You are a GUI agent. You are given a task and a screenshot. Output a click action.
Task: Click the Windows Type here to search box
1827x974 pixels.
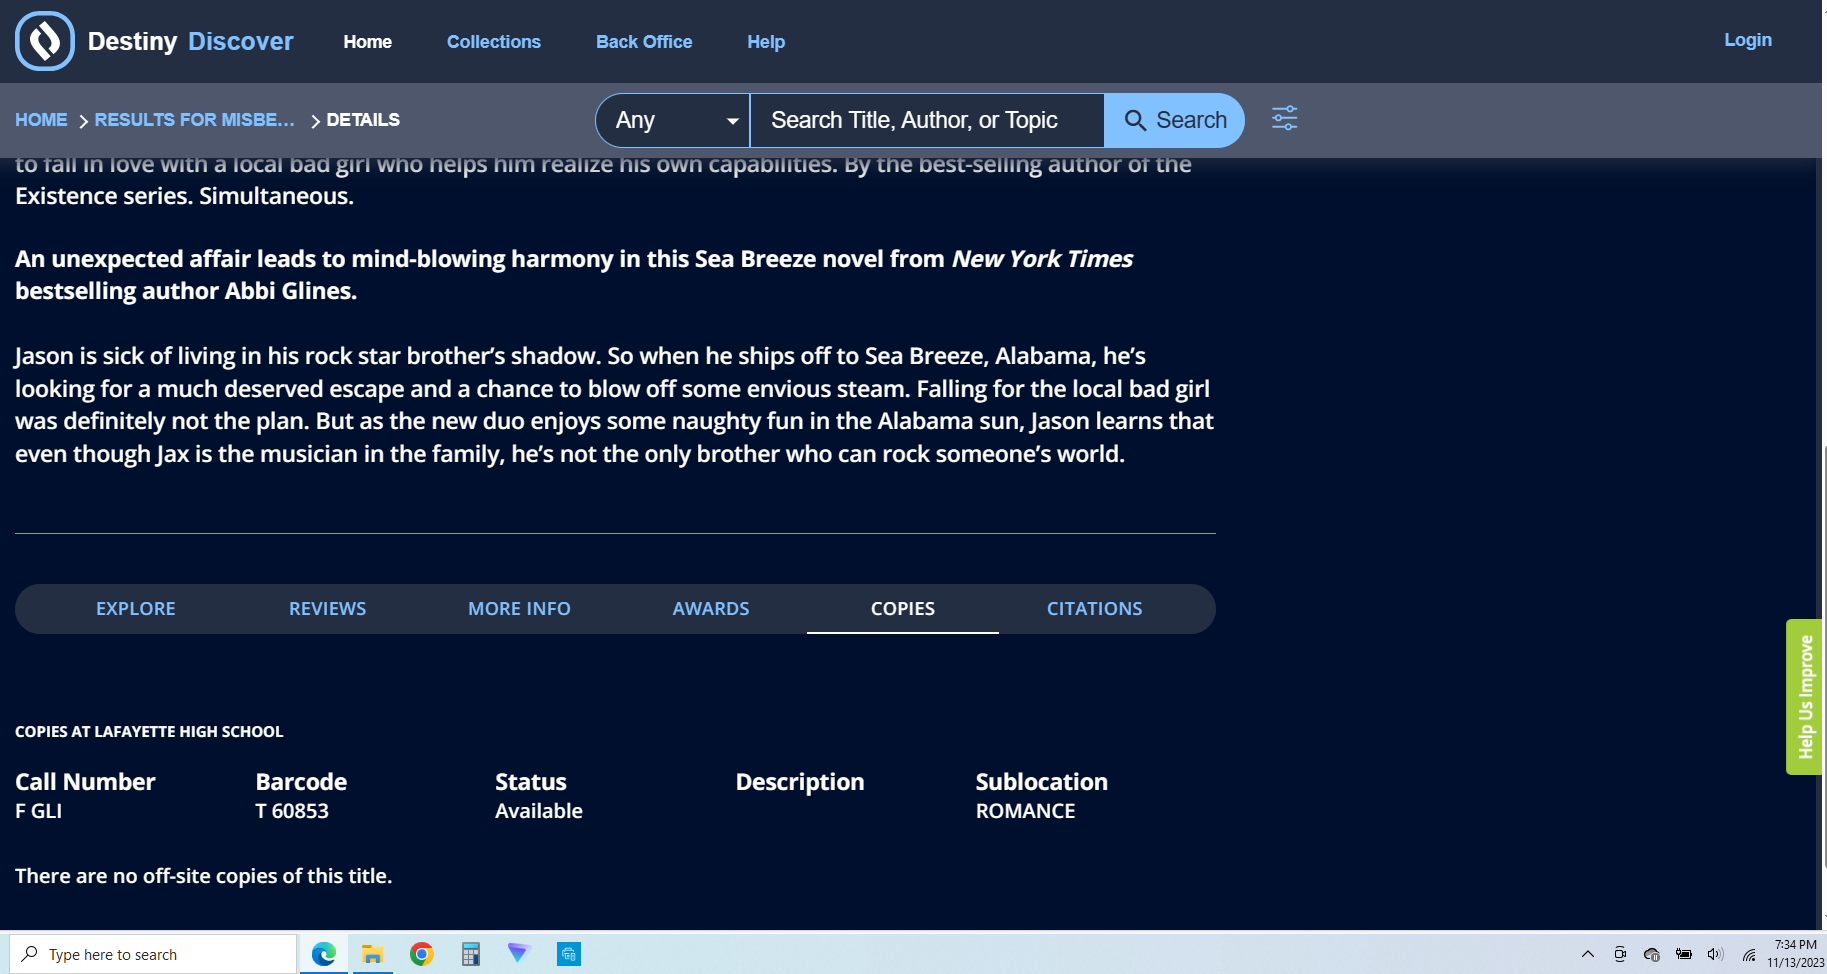click(154, 954)
